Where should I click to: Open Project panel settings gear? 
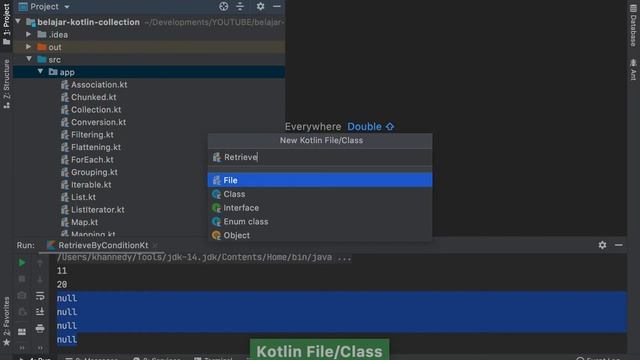(x=260, y=6)
